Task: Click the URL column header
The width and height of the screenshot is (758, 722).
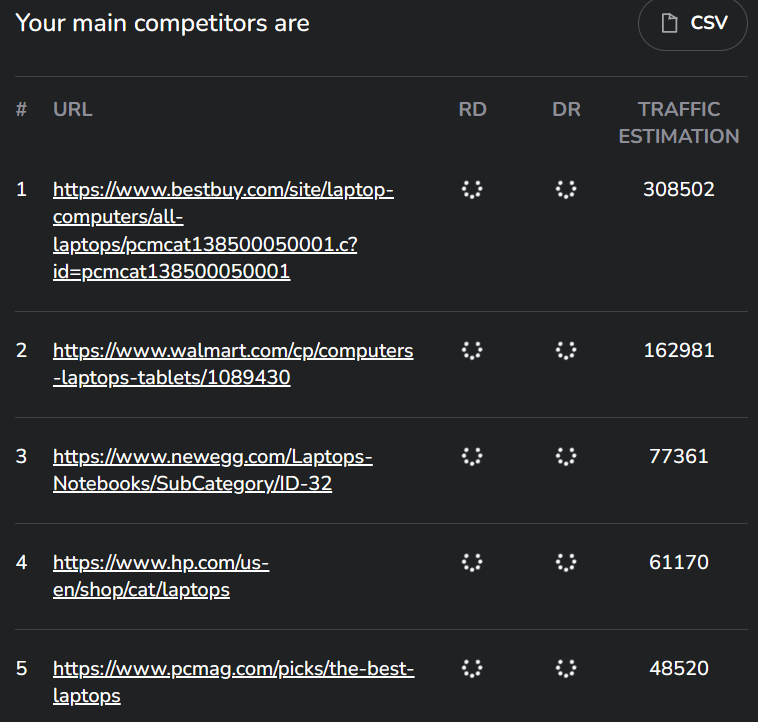Action: tap(73, 109)
